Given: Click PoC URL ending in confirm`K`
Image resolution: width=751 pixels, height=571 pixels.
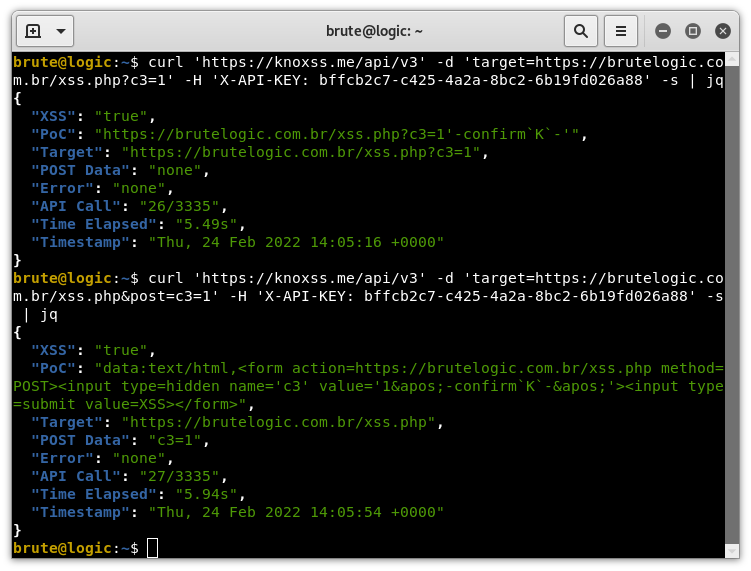Looking at the screenshot, I should (337, 134).
